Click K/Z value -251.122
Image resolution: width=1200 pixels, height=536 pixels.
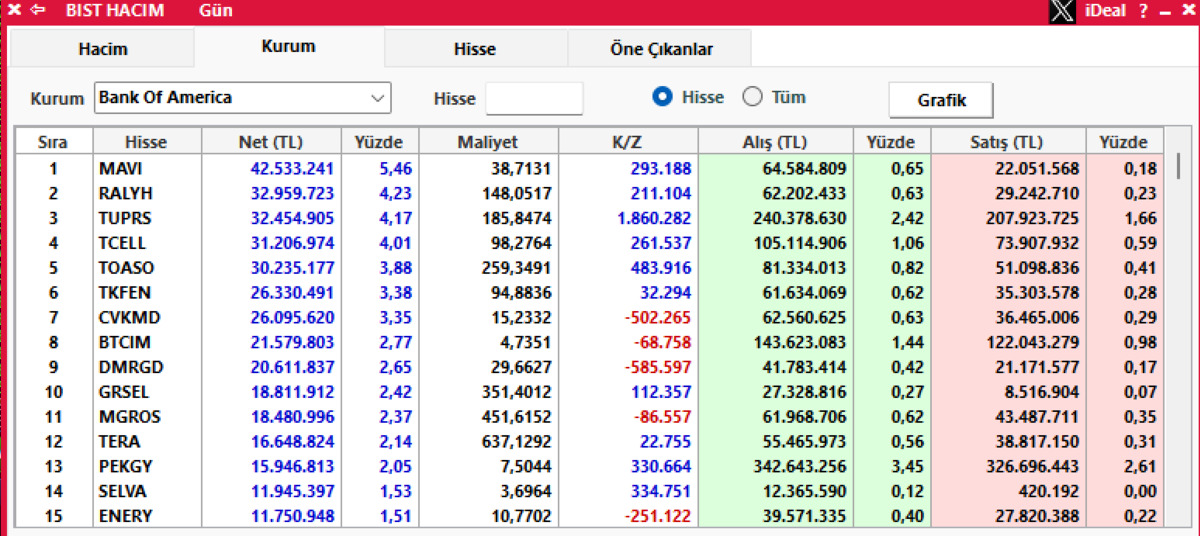(x=657, y=516)
